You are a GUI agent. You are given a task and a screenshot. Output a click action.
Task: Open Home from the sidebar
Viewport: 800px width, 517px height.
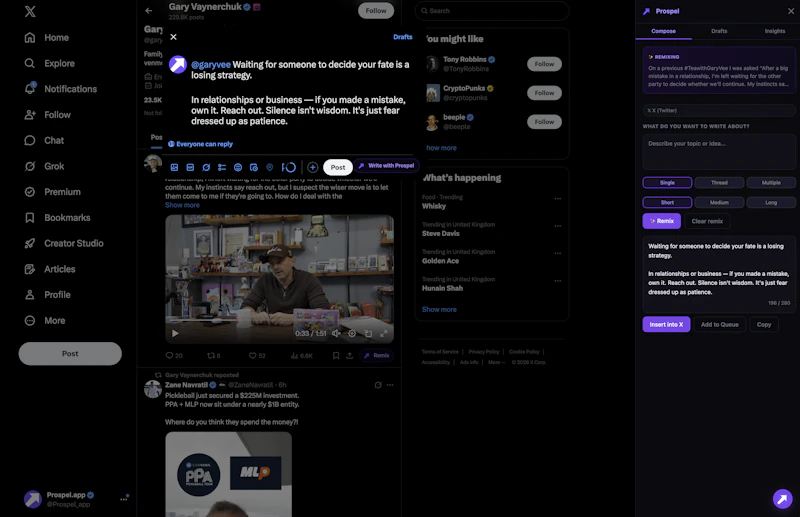[46, 38]
